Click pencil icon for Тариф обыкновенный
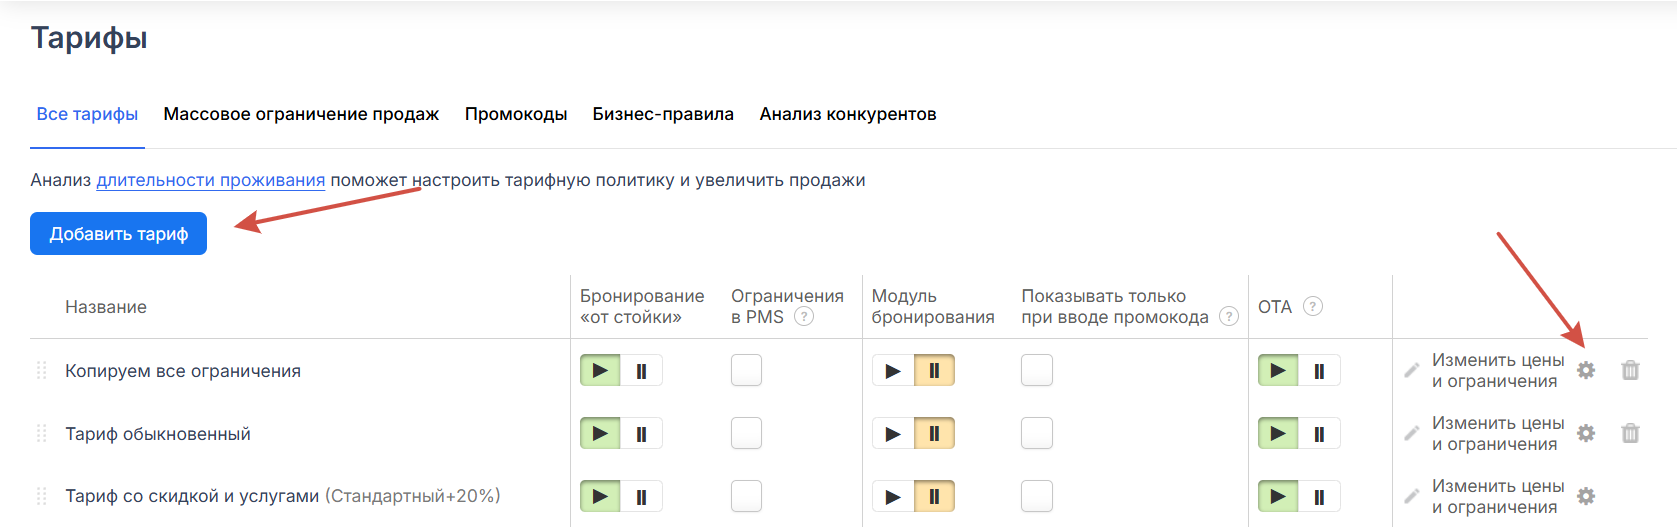1677x527 pixels. (x=1411, y=433)
